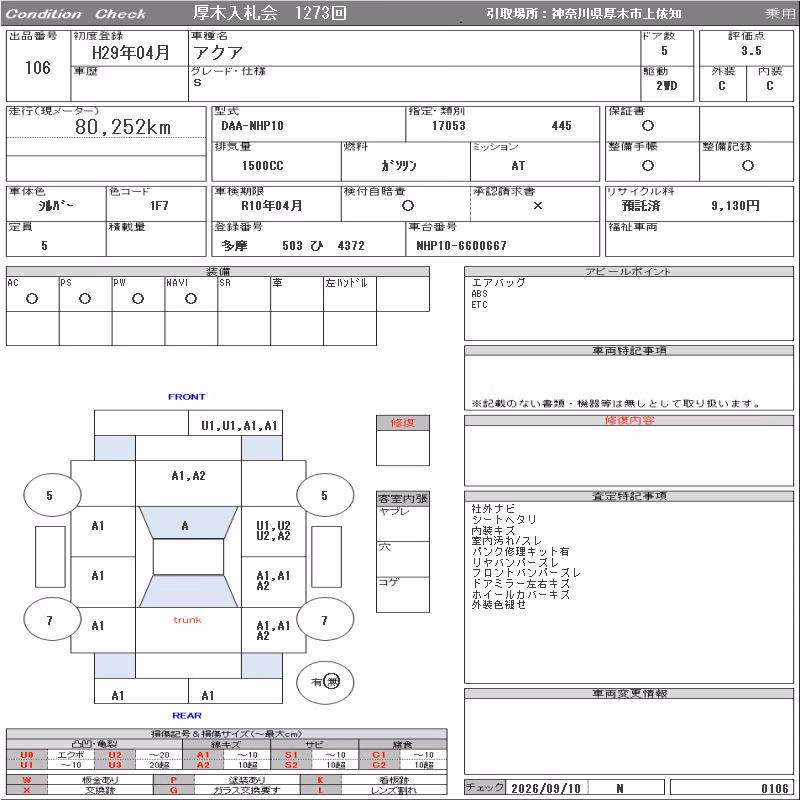Click the spare tire 有/無 indicator
Screen dimensions: 800x800
click(325, 682)
